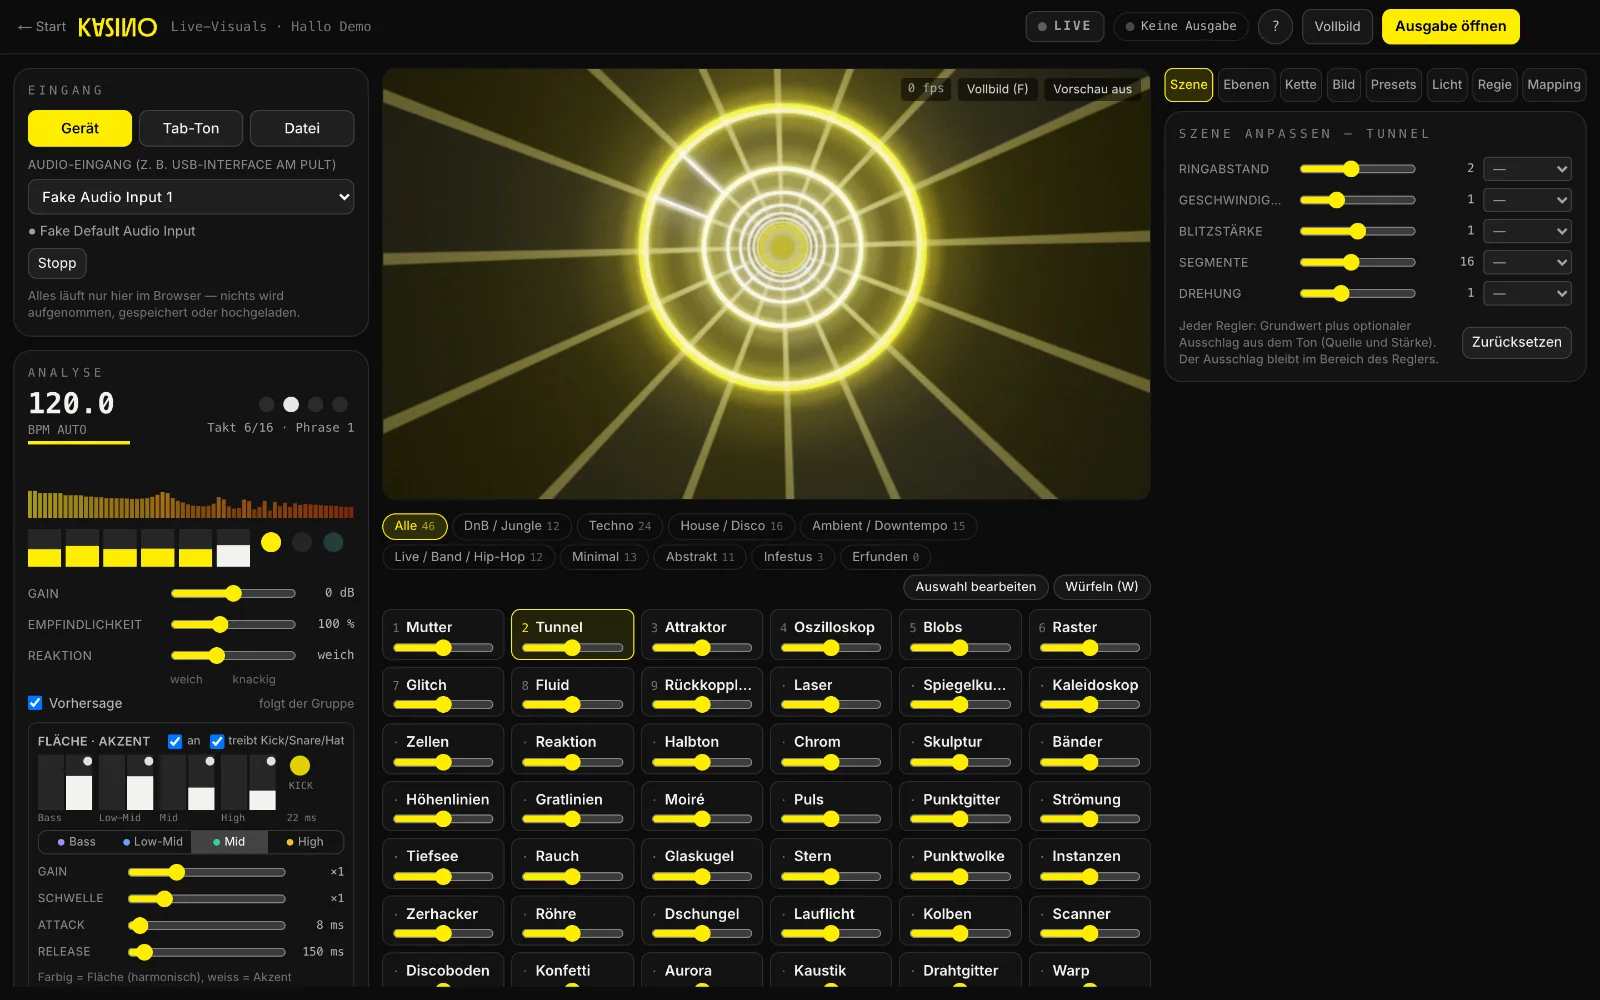Open the Geschwindigkeit modulation dropdown
This screenshot has height=1000, width=1600.
[x=1527, y=200]
